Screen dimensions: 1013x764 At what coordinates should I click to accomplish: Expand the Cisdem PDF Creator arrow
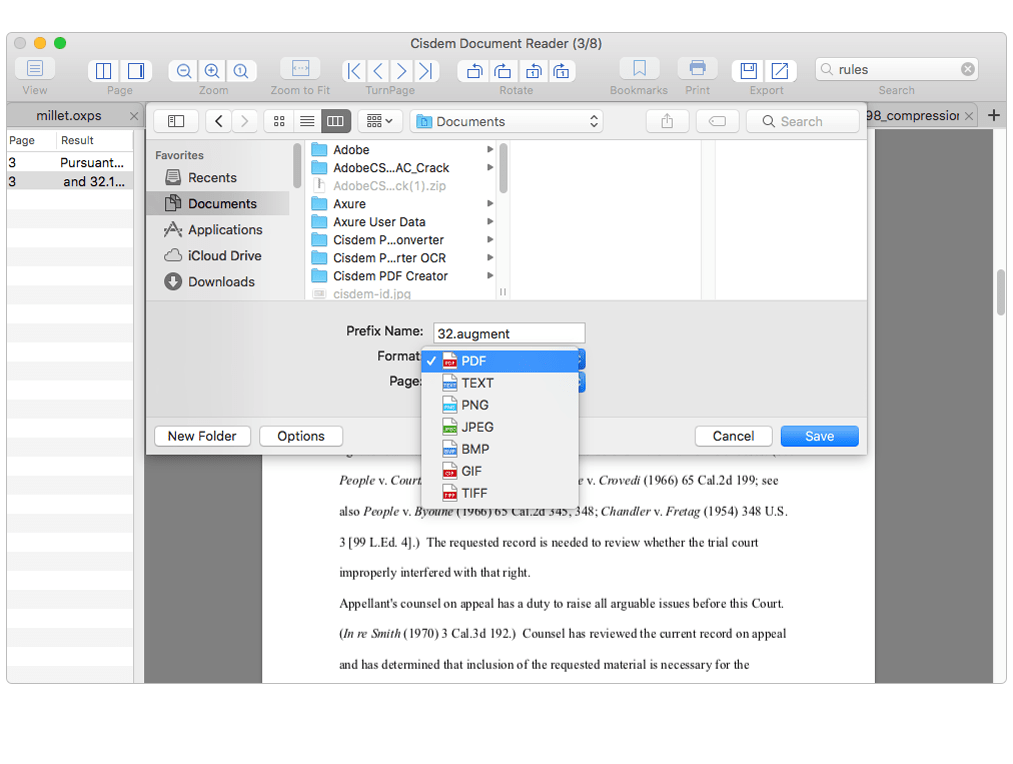[490, 276]
